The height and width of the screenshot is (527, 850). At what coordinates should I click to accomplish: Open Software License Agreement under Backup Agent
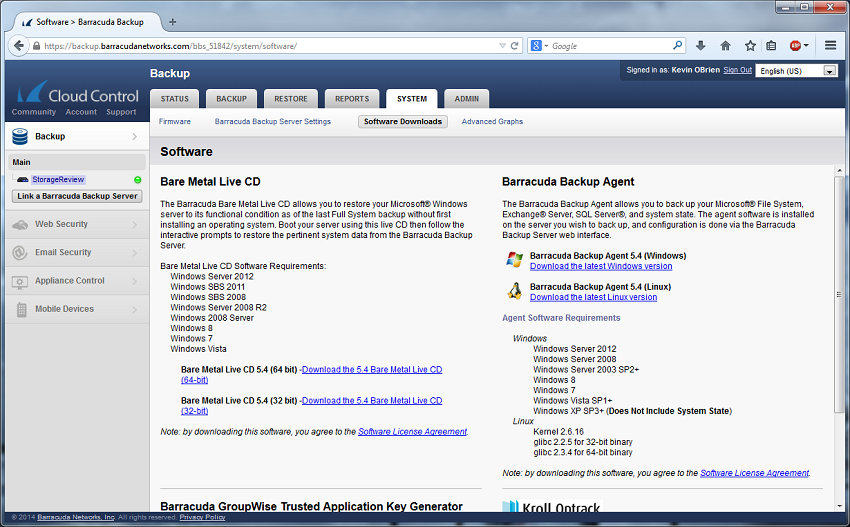tap(754, 473)
